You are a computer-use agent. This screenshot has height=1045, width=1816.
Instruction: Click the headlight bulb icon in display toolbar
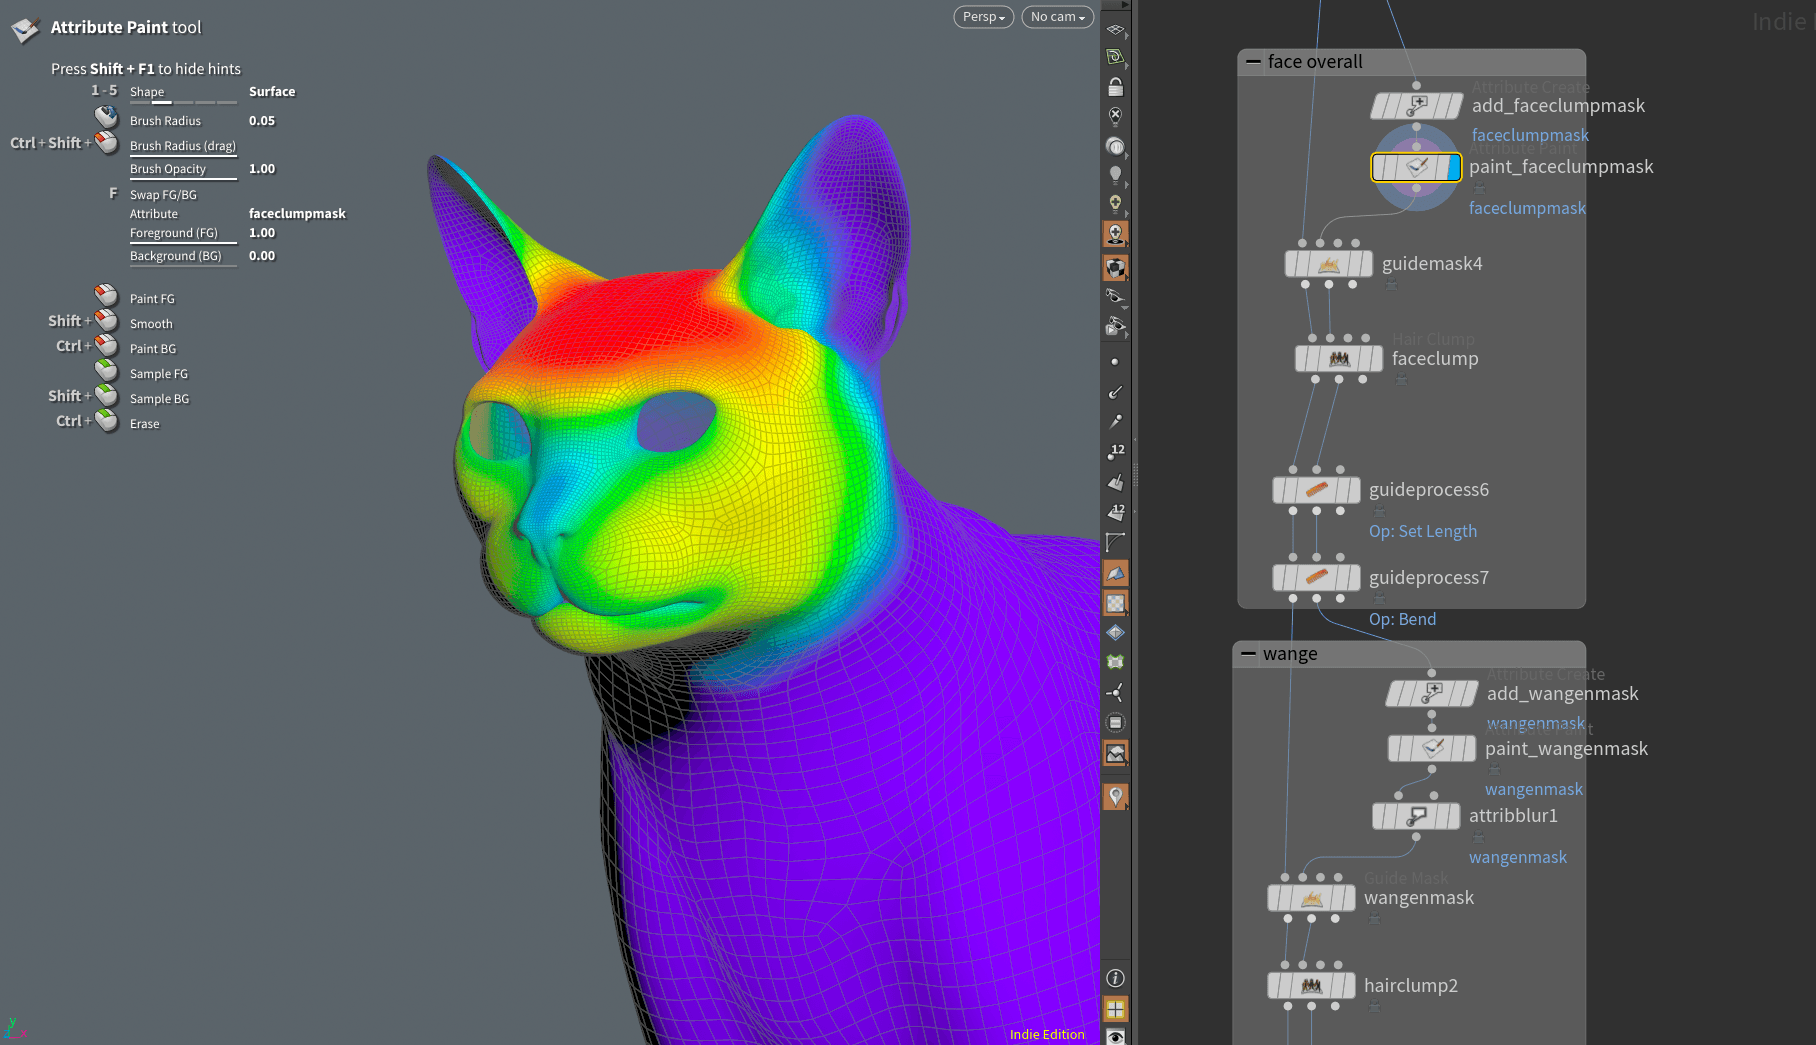[x=1115, y=175]
